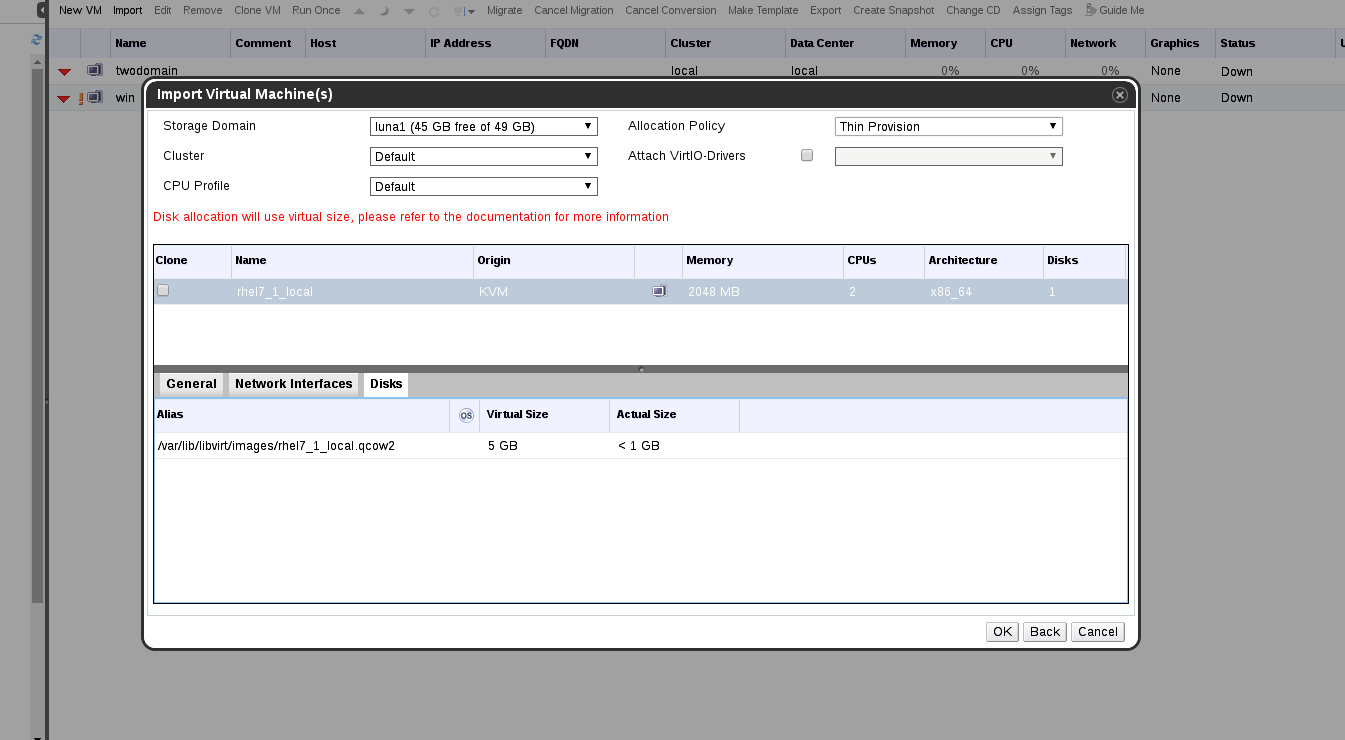Click the horizontal splitter handle above the tabs
Screen dimensions: 1345x740
point(641,369)
